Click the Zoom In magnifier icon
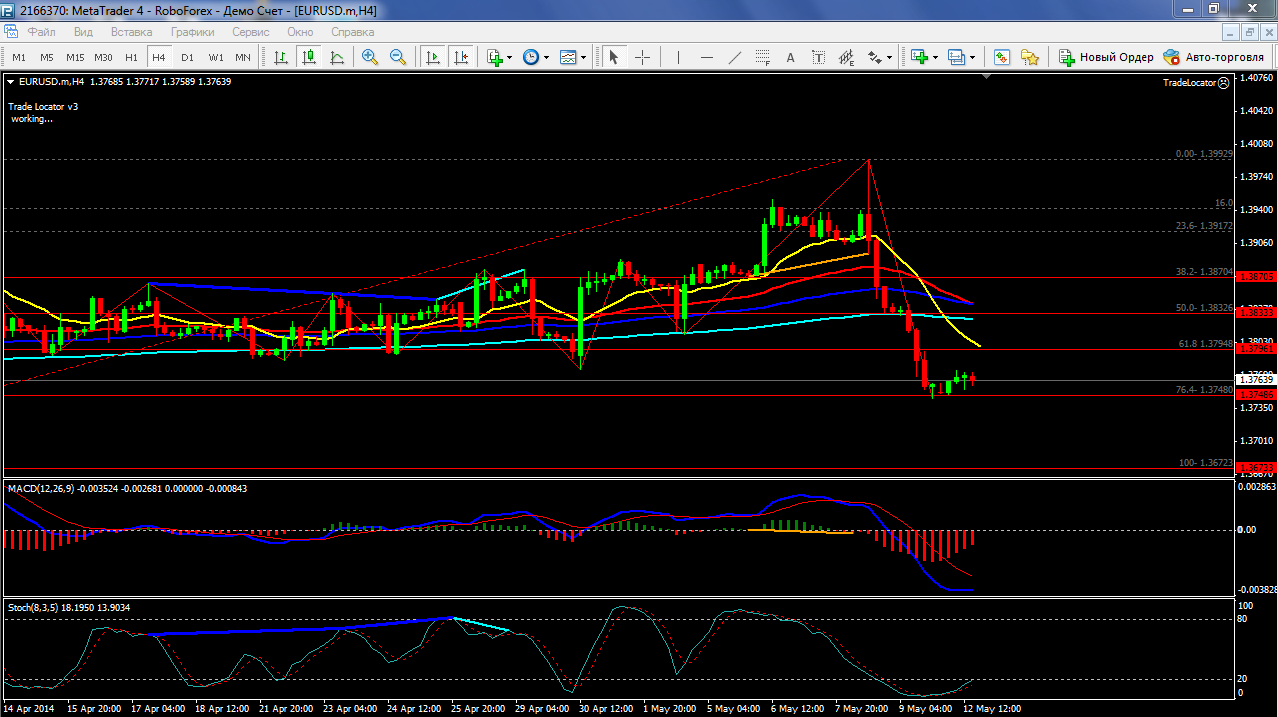 click(370, 57)
